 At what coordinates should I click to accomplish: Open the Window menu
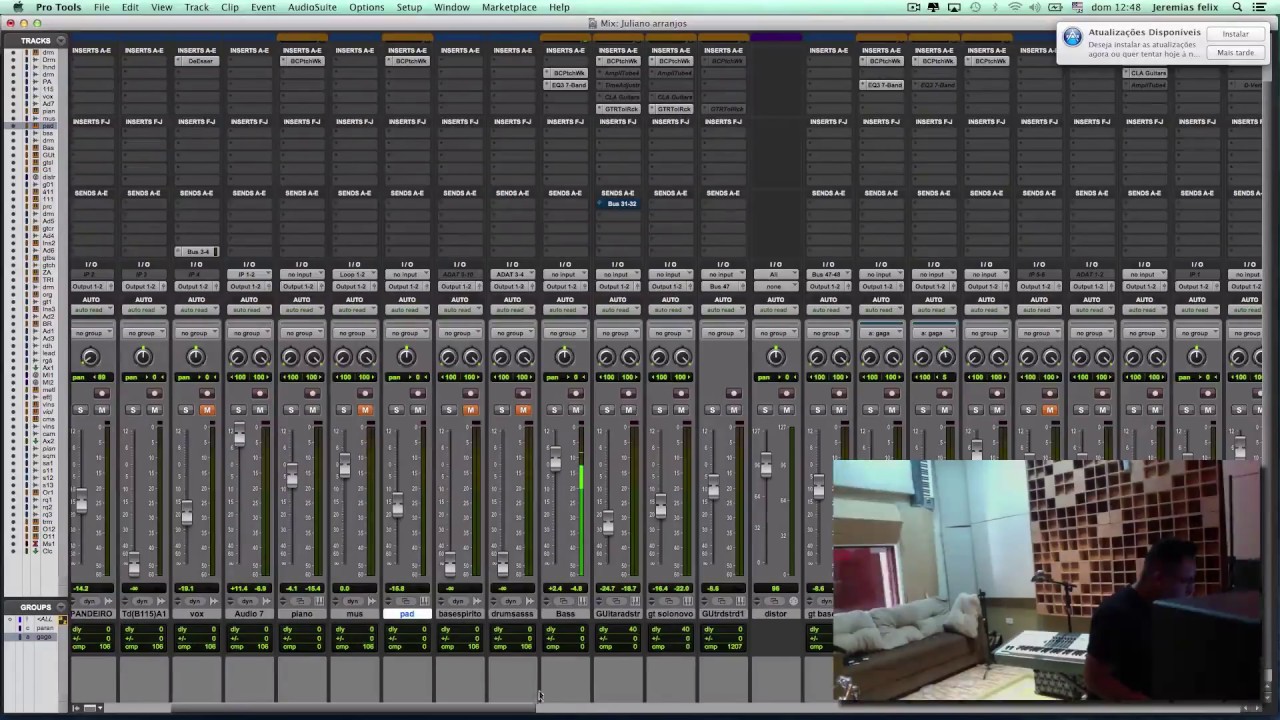(x=452, y=7)
